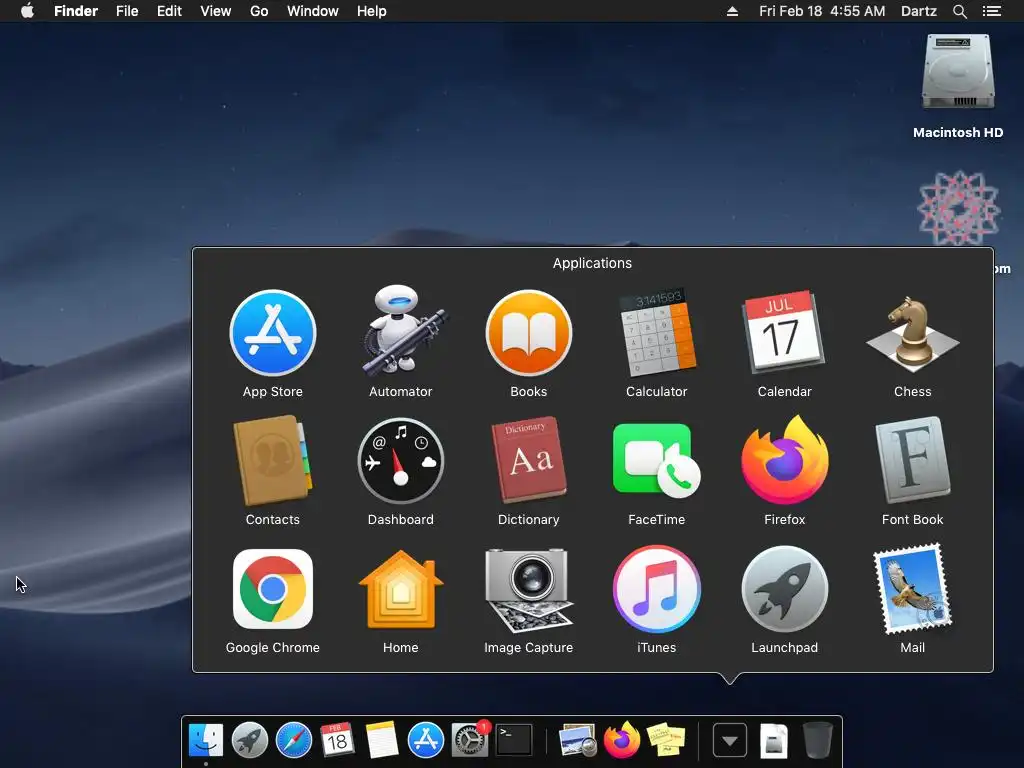
Task: Open Stickies from the Dock
Action: (x=665, y=741)
